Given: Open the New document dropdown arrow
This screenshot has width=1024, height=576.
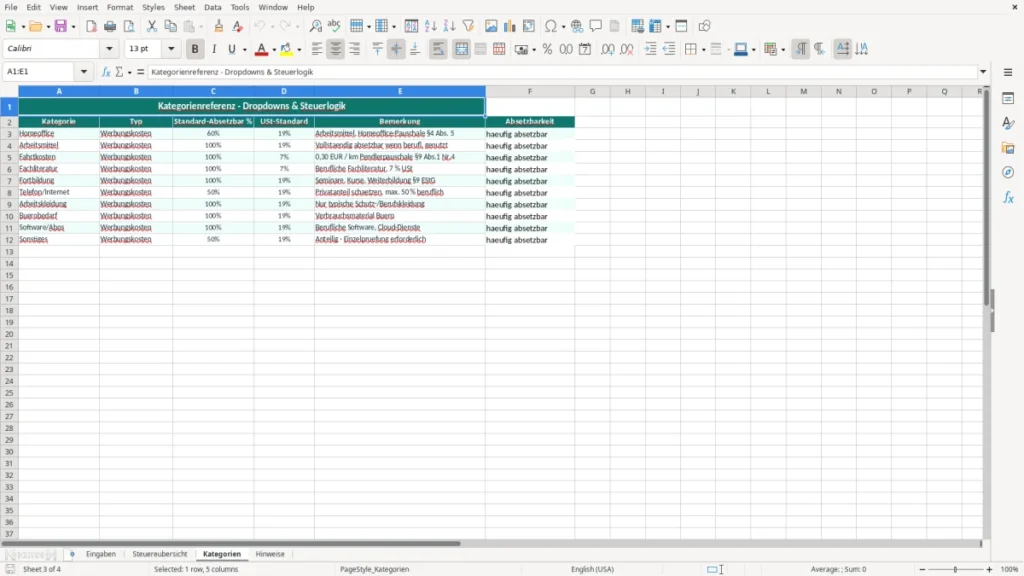Looking at the screenshot, I should 23,27.
